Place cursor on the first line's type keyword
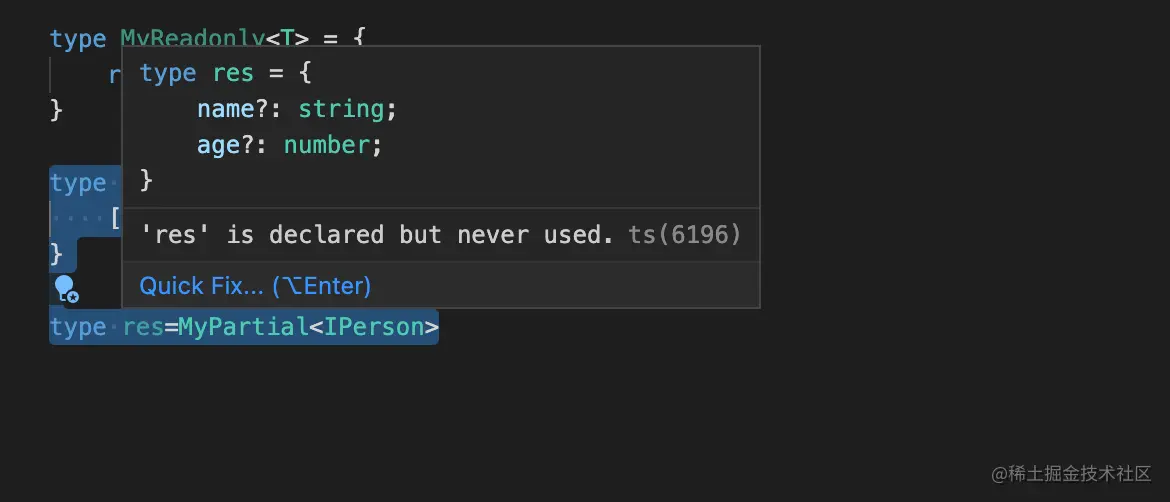Screen dimensions: 1170x502 pyautogui.click(x=78, y=39)
